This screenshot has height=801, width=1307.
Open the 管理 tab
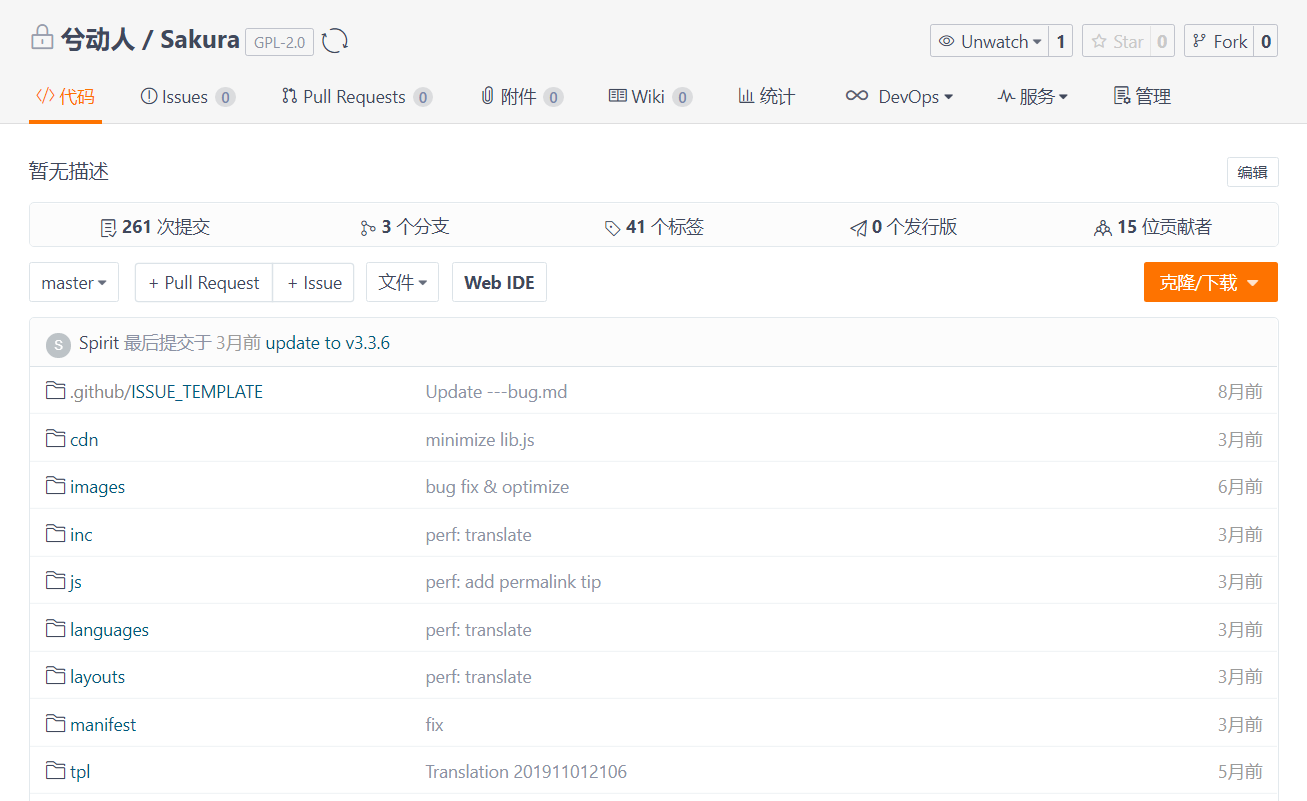(1142, 96)
